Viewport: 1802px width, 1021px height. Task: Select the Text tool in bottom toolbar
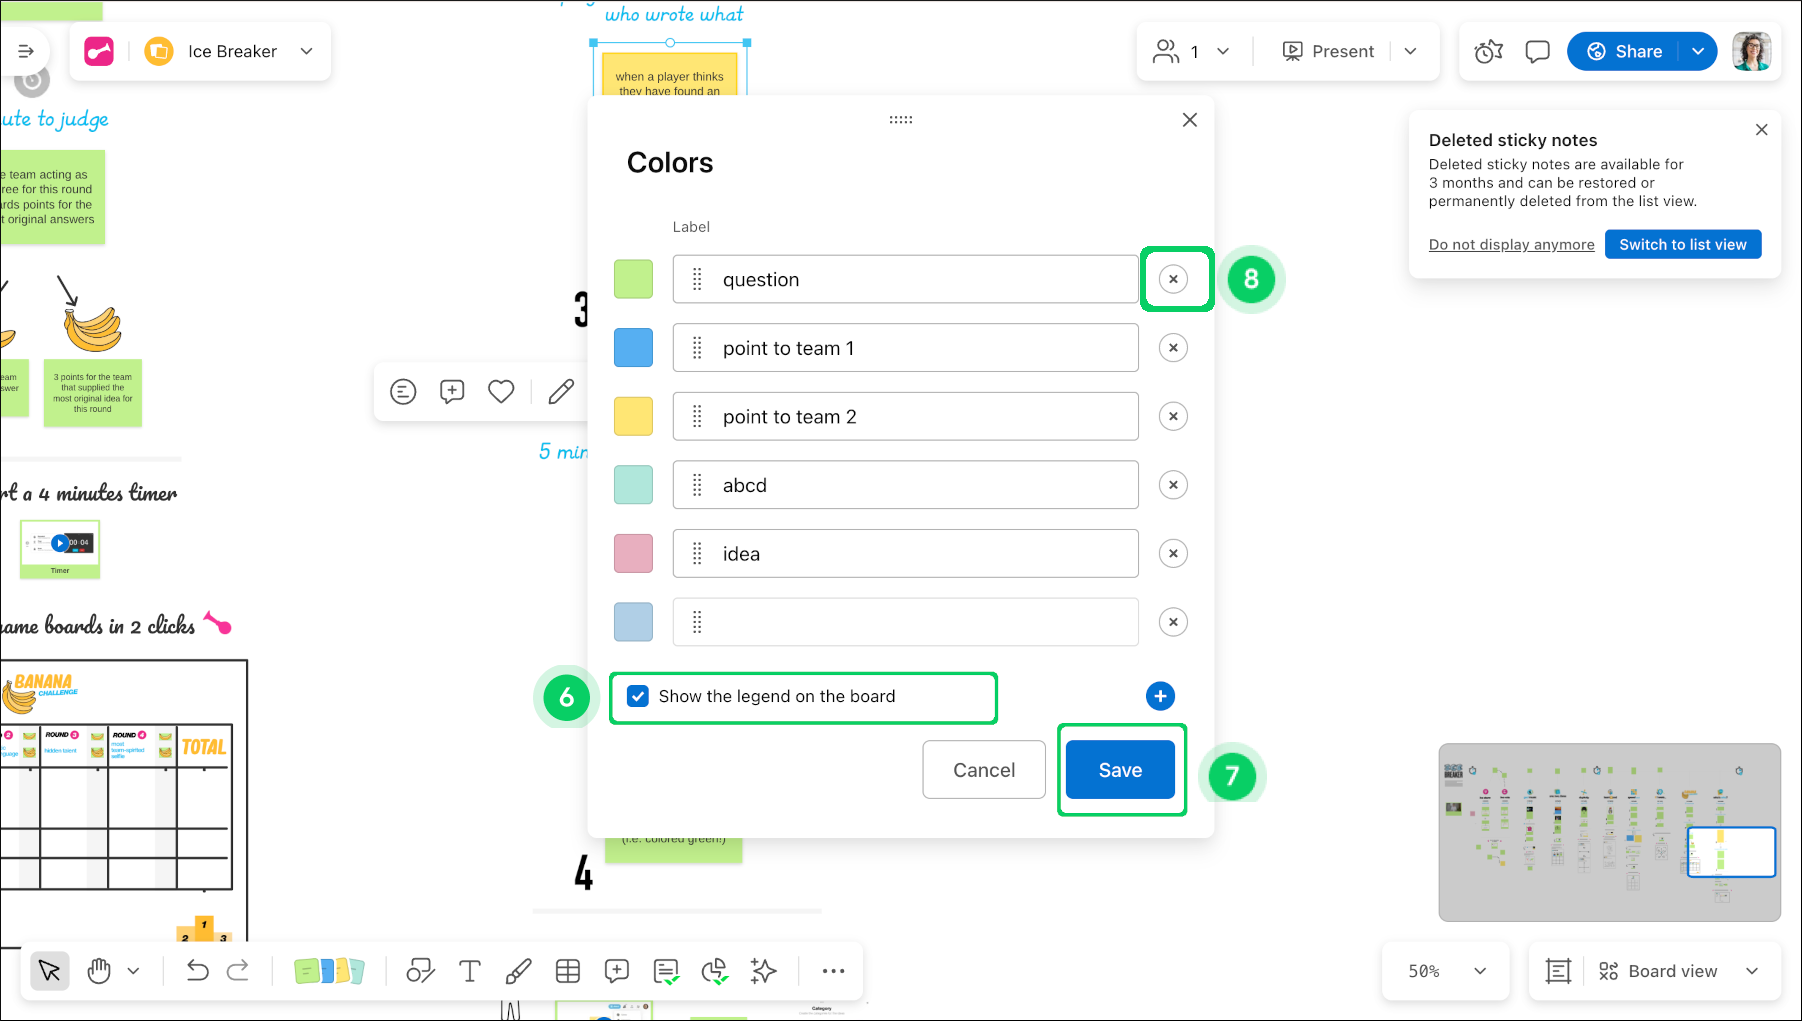(x=469, y=971)
